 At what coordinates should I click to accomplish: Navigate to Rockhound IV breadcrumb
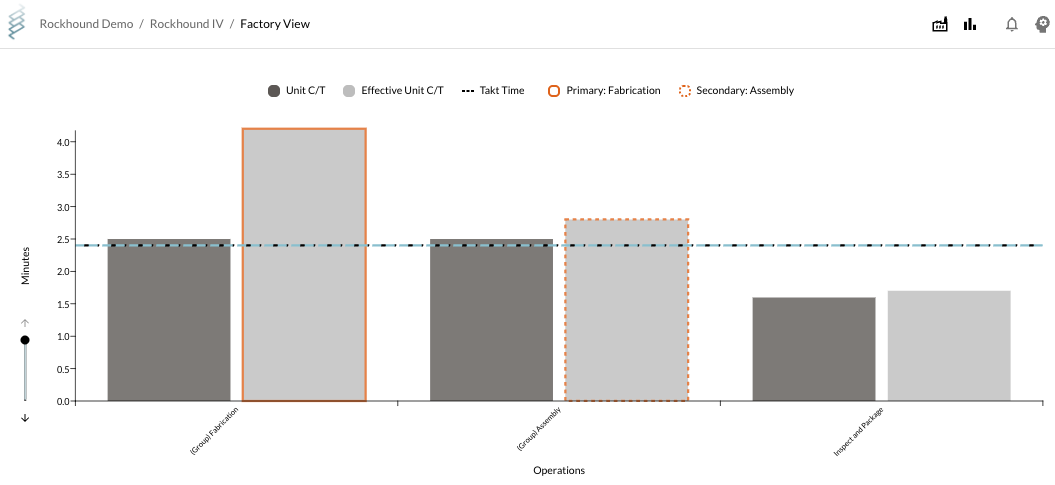click(x=186, y=24)
